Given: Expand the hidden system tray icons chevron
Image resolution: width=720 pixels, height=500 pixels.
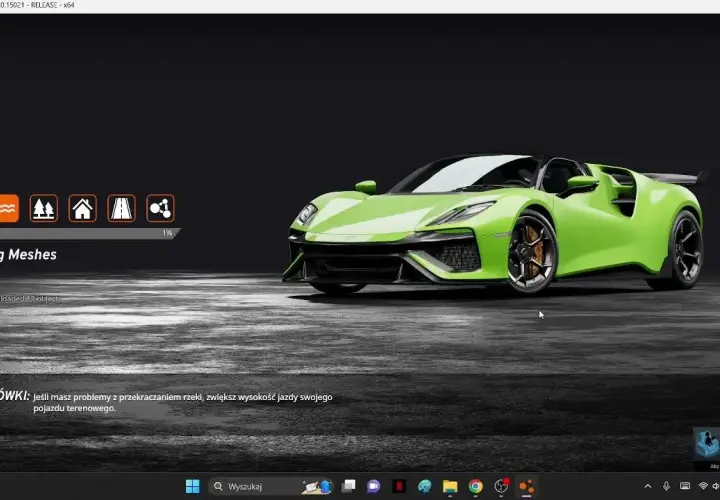Looking at the screenshot, I should click(648, 486).
